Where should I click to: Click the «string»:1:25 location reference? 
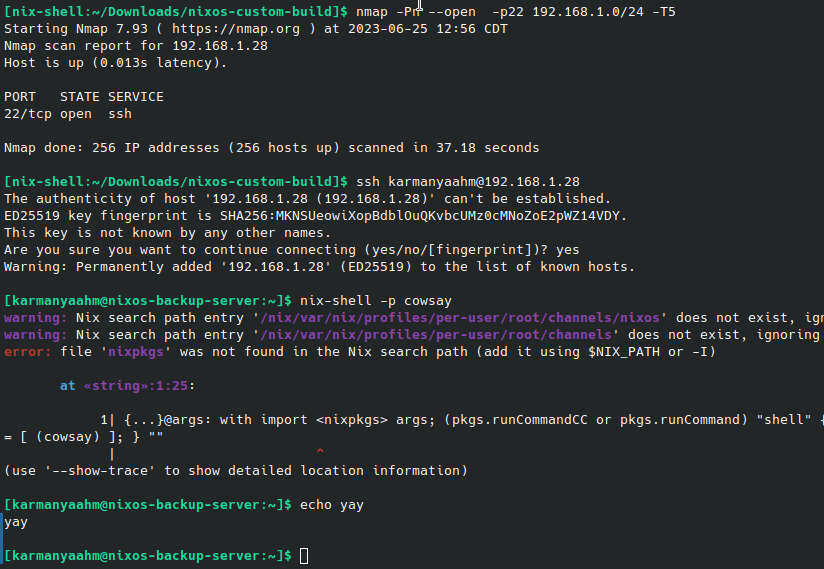pos(139,385)
